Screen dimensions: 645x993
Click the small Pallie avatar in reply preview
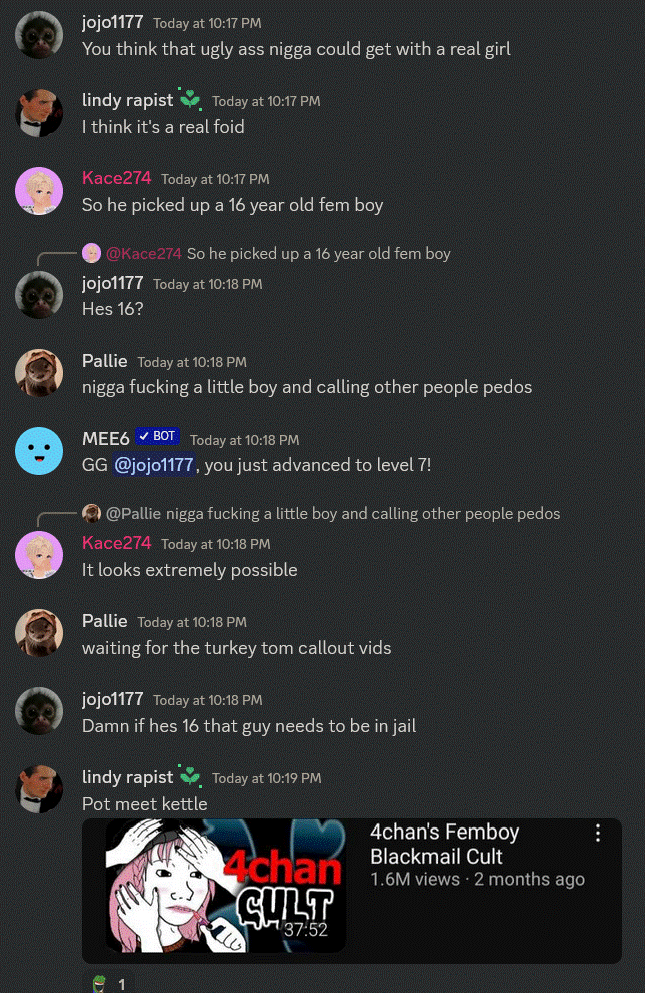point(91,514)
